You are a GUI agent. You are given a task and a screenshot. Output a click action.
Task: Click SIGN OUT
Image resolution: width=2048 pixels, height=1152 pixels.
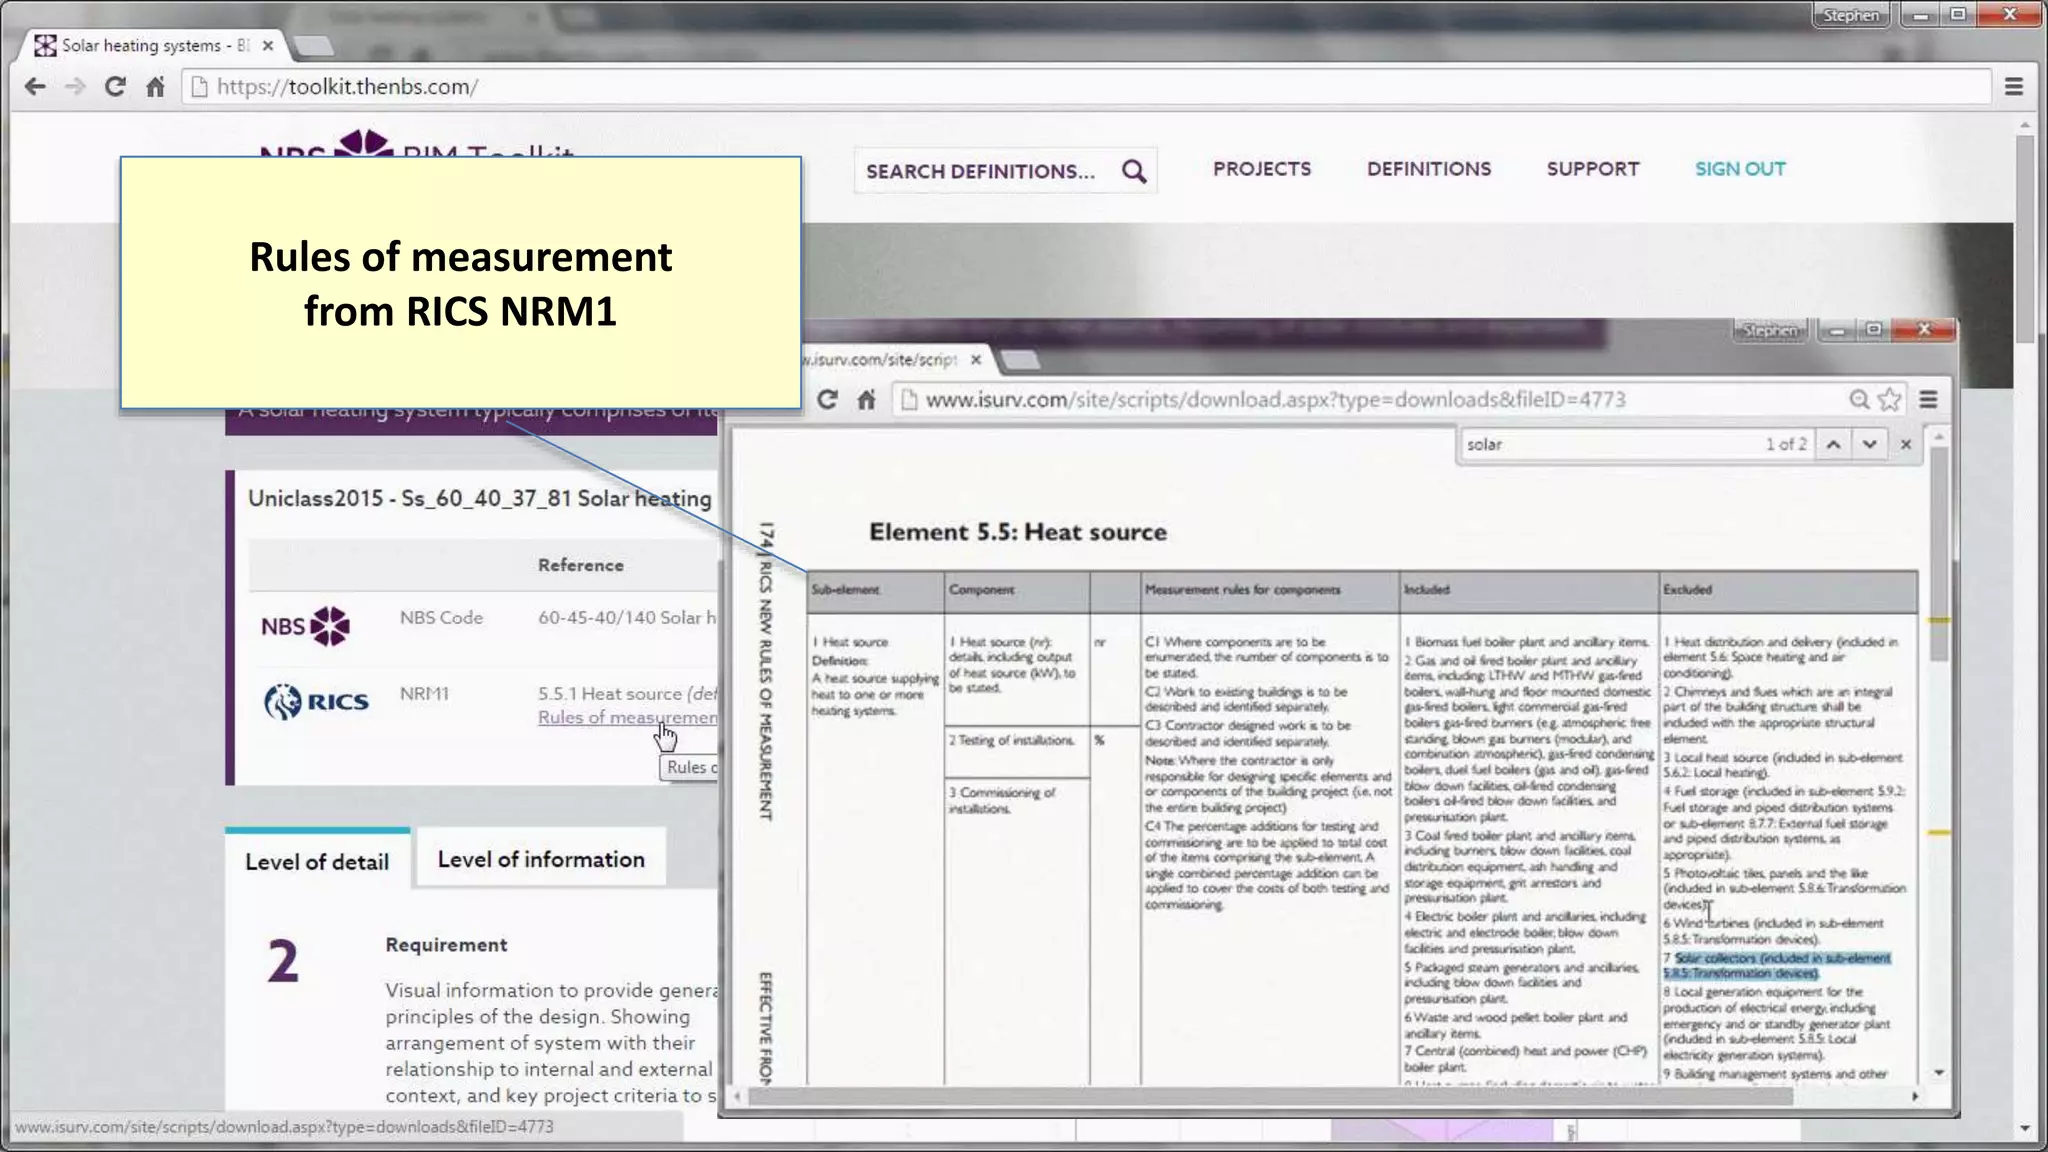[1740, 169]
